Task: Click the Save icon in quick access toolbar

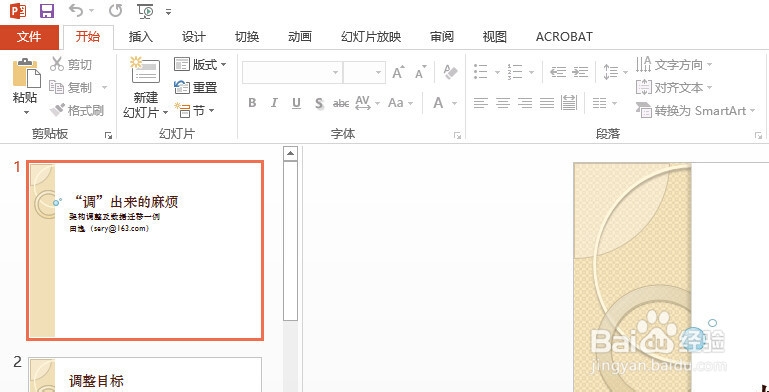Action: pos(47,11)
